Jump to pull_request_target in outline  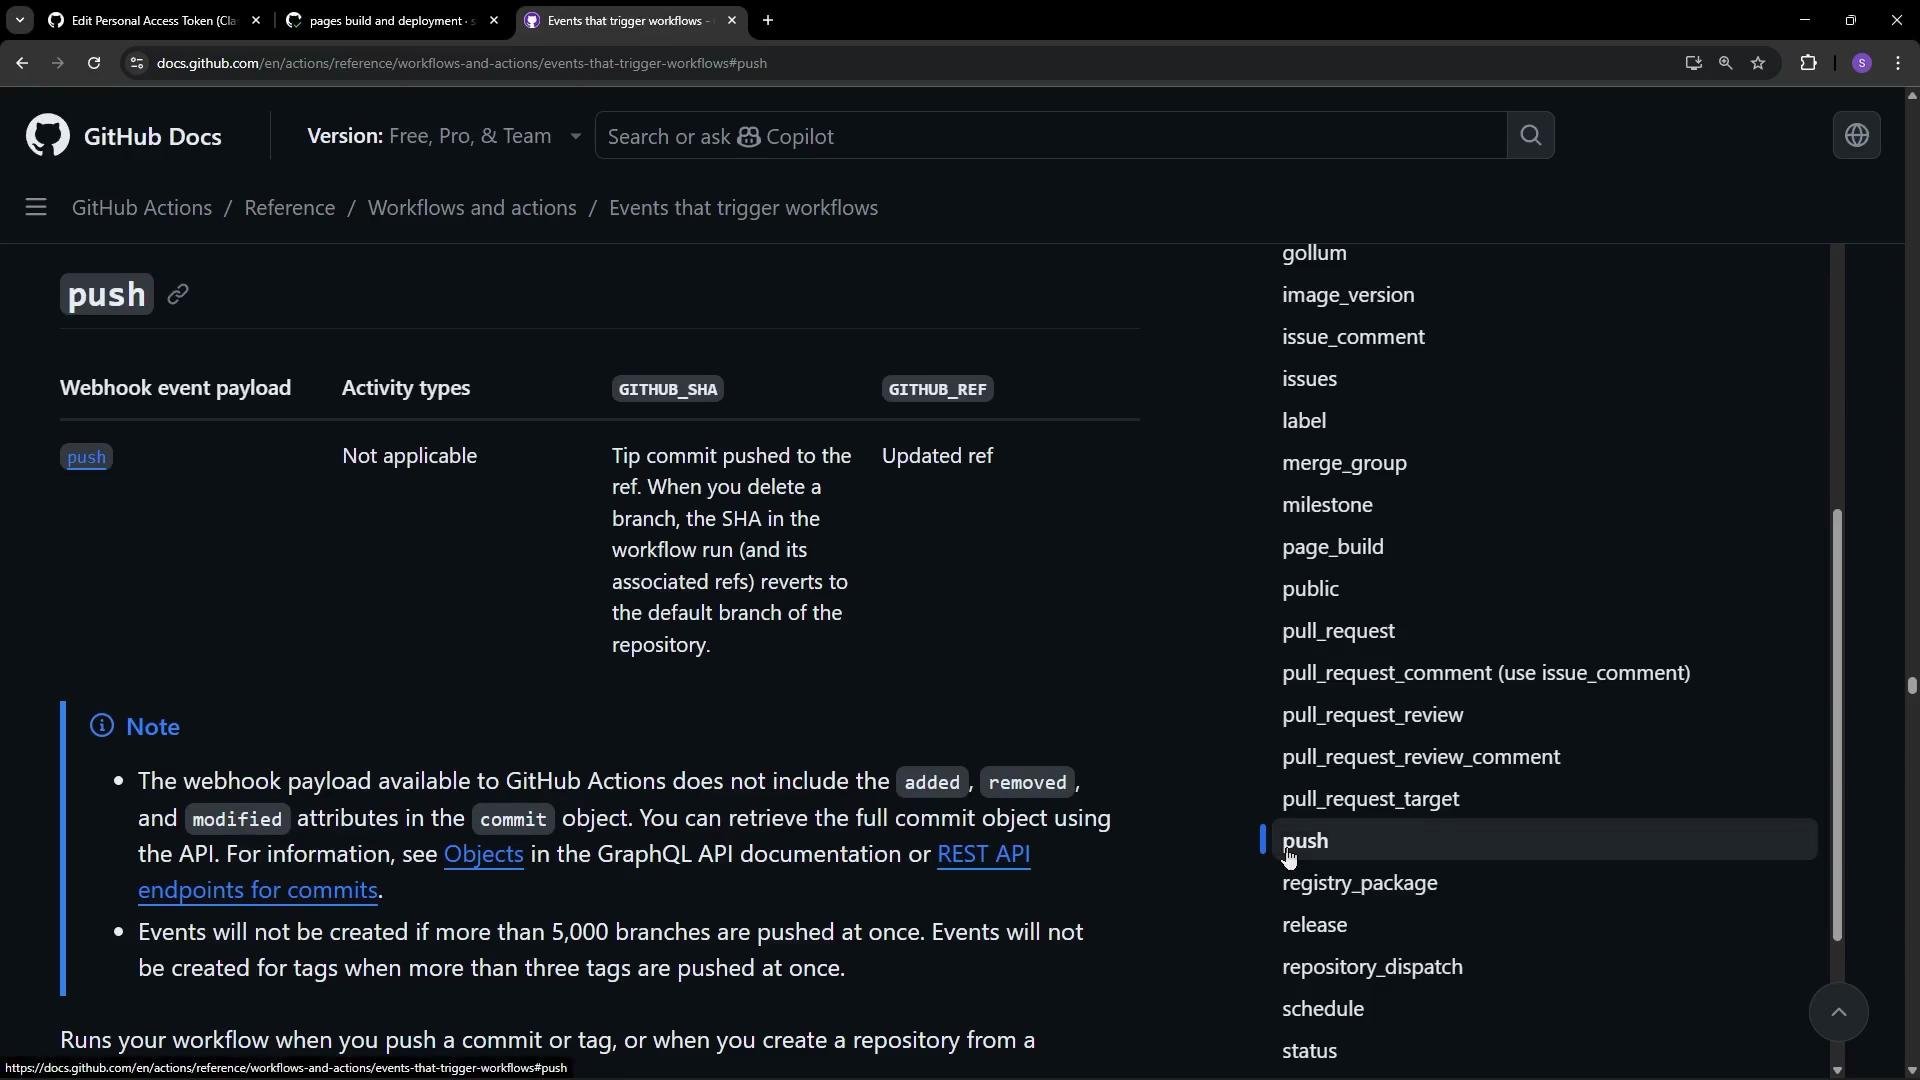point(1370,799)
